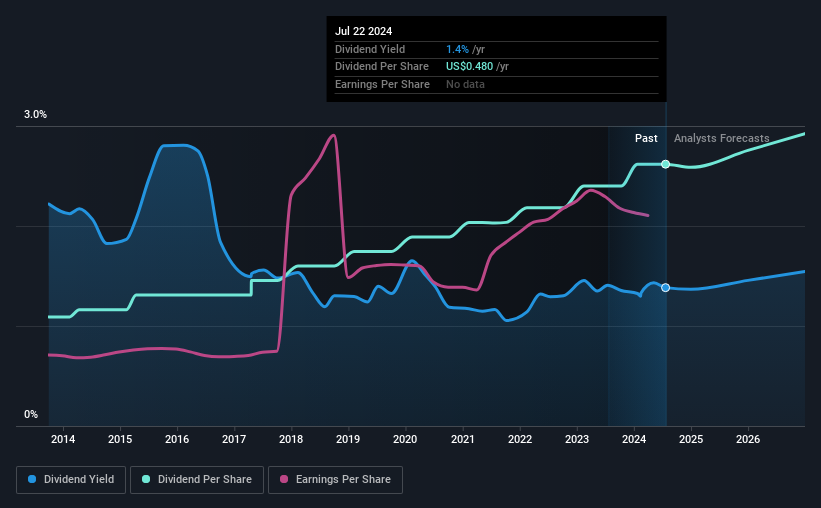Image resolution: width=821 pixels, height=508 pixels.
Task: Click the 2018 x-axis label
Action: (x=291, y=439)
